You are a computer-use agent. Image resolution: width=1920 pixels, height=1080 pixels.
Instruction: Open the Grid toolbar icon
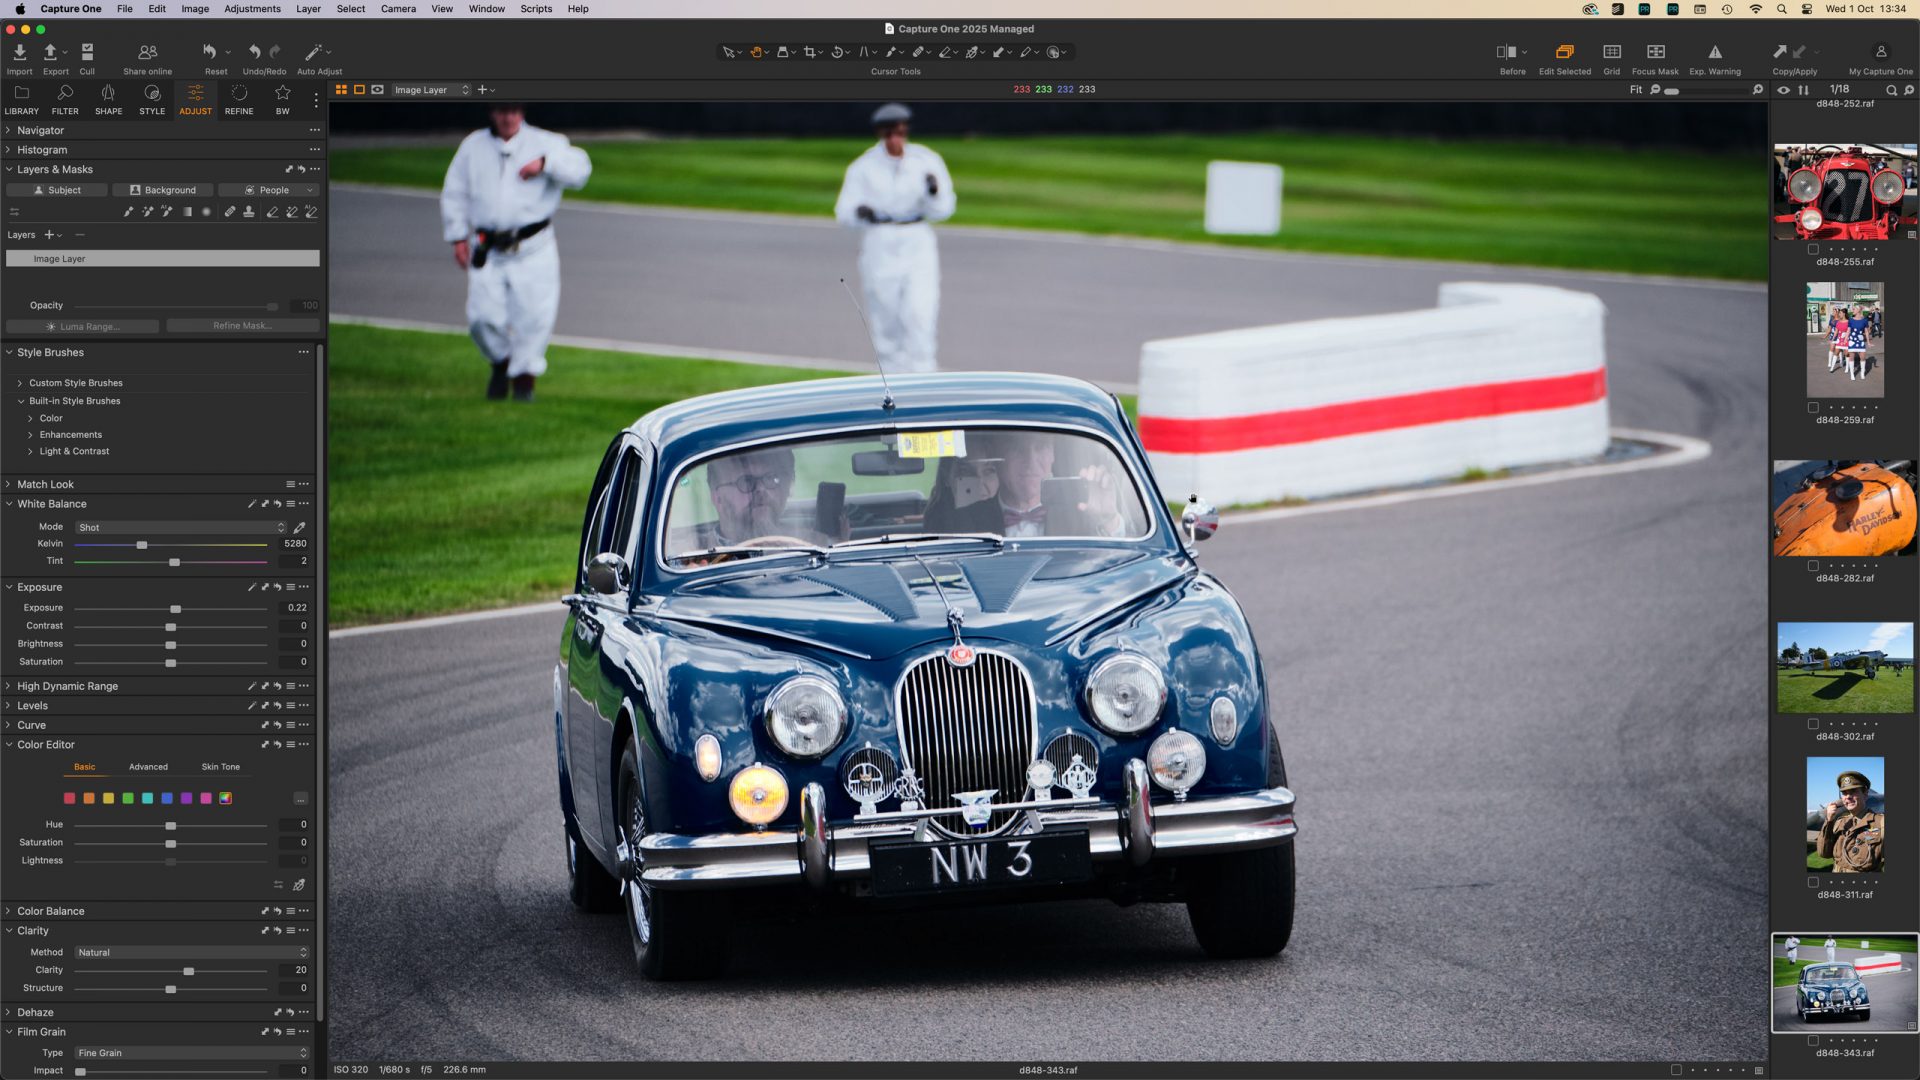[x=1611, y=55]
